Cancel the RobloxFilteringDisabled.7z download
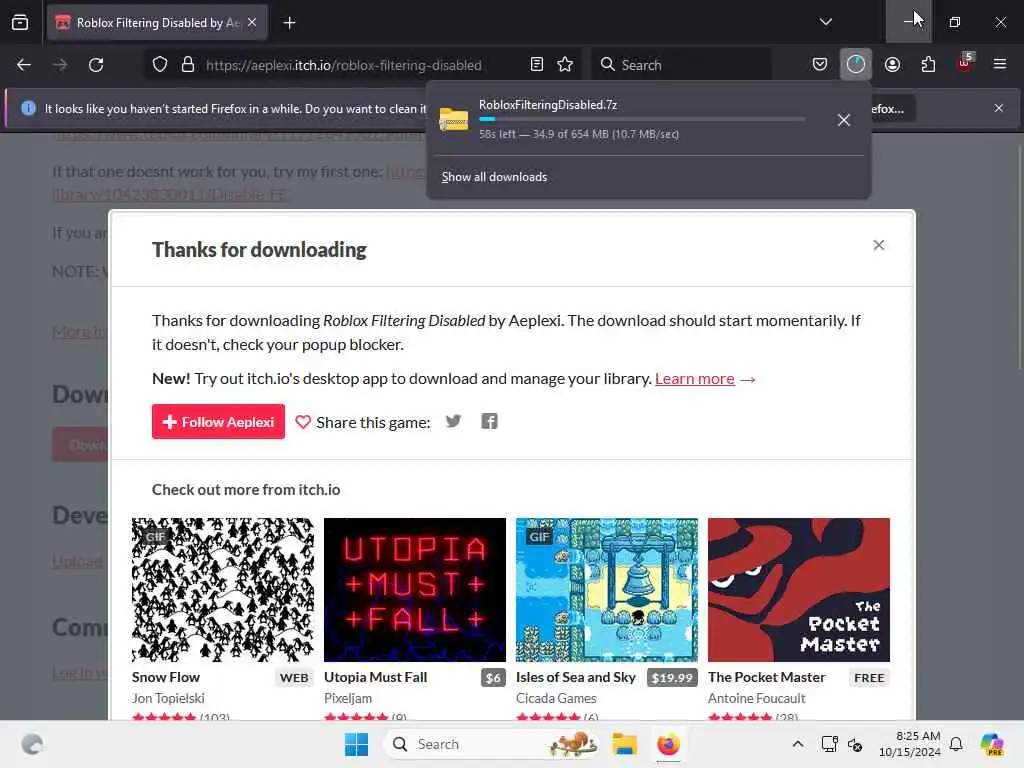 pos(844,120)
